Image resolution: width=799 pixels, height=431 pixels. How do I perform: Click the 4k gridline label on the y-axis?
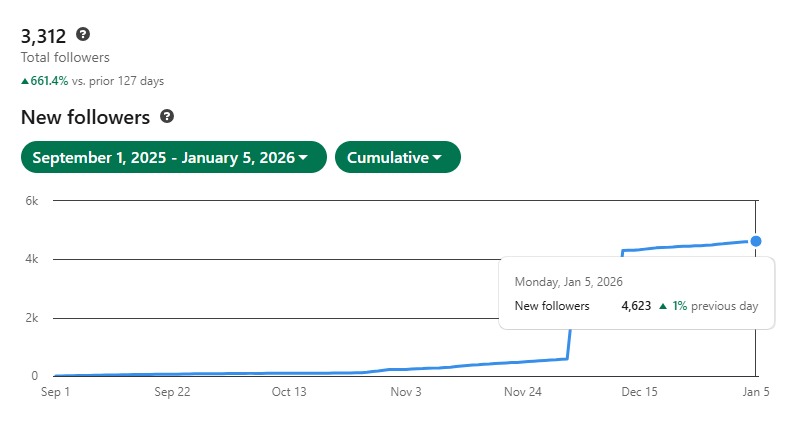click(x=32, y=260)
